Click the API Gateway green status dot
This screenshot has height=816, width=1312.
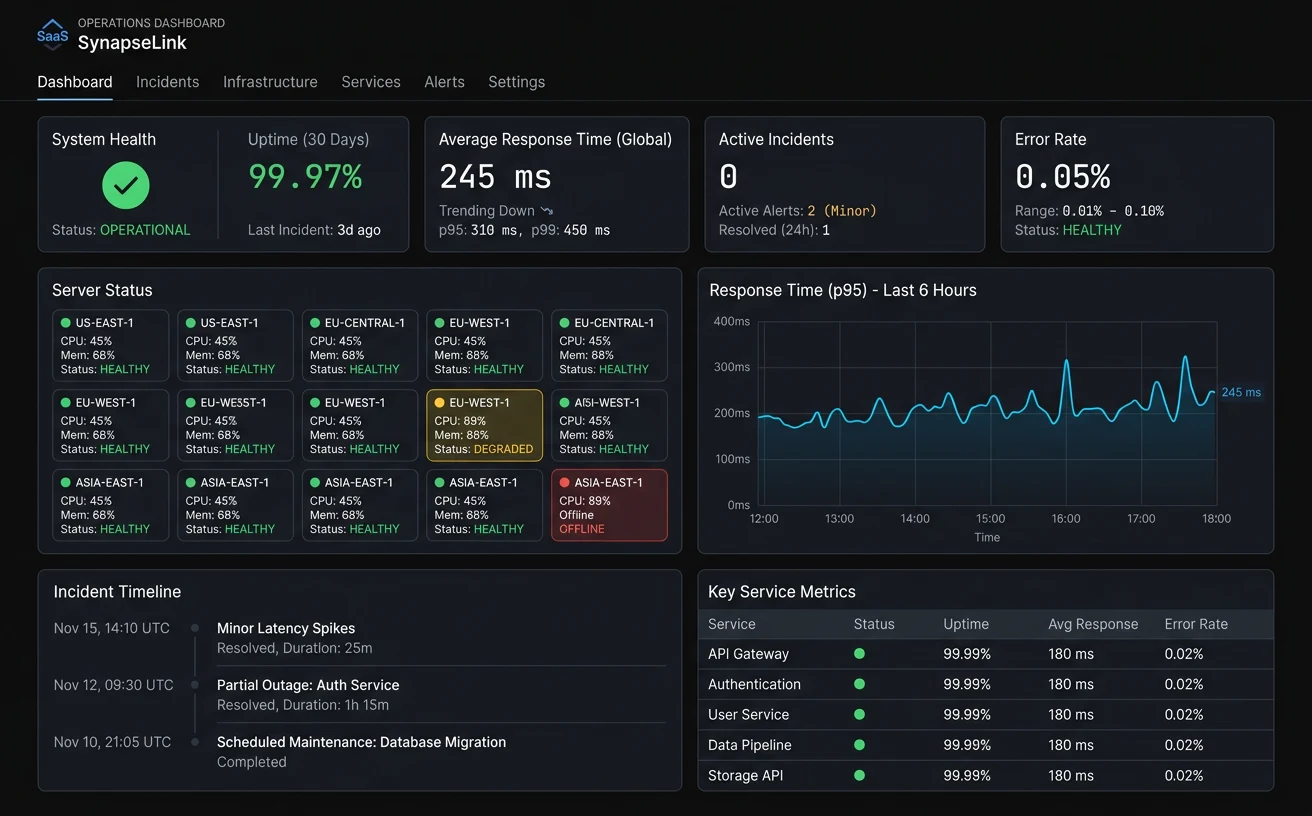(859, 654)
